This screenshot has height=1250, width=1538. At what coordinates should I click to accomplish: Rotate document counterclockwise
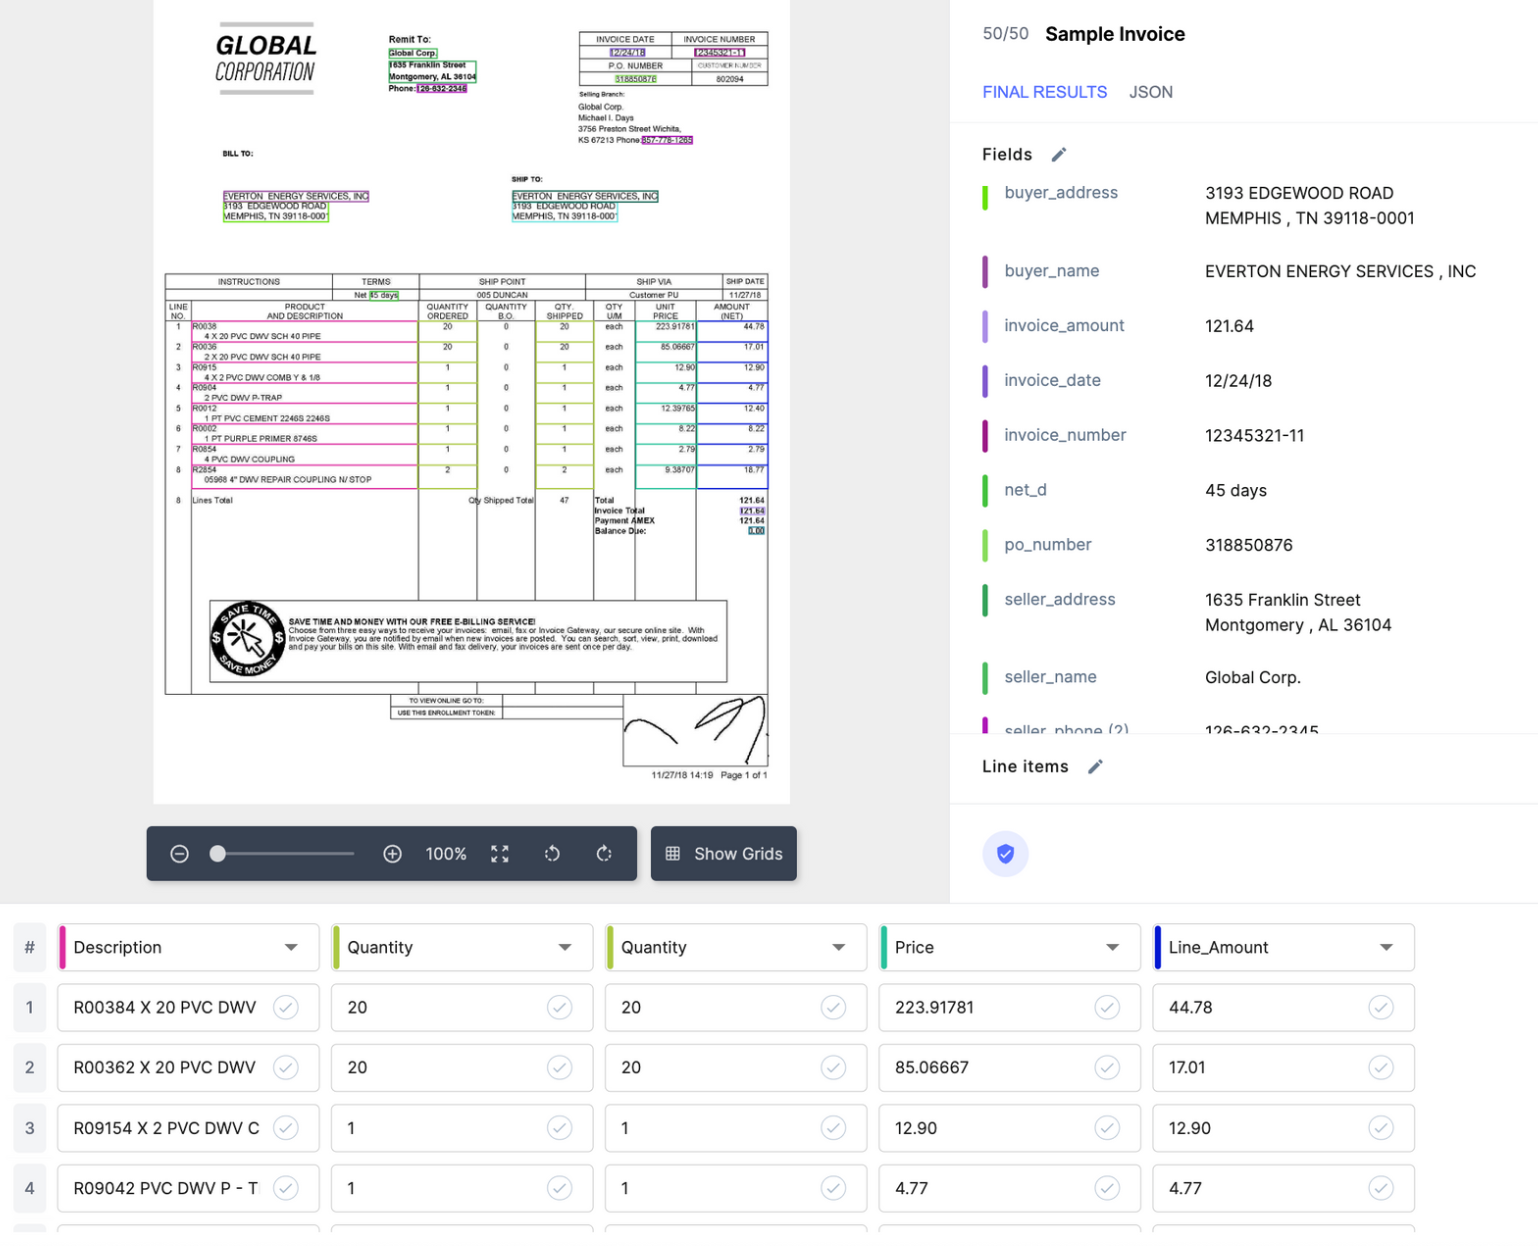tap(552, 853)
